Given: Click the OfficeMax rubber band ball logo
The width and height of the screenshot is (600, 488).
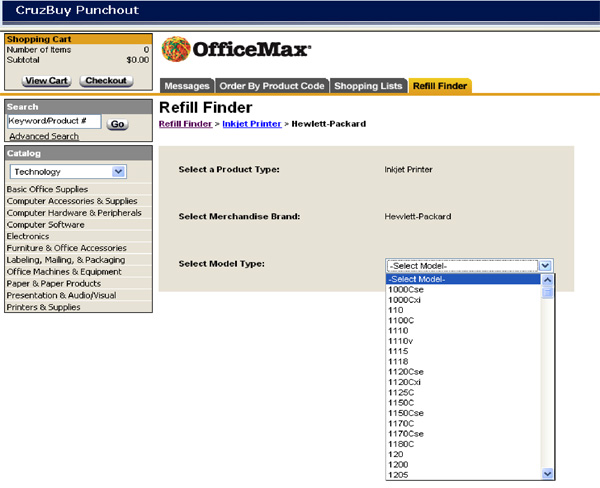Looking at the screenshot, I should (x=176, y=49).
